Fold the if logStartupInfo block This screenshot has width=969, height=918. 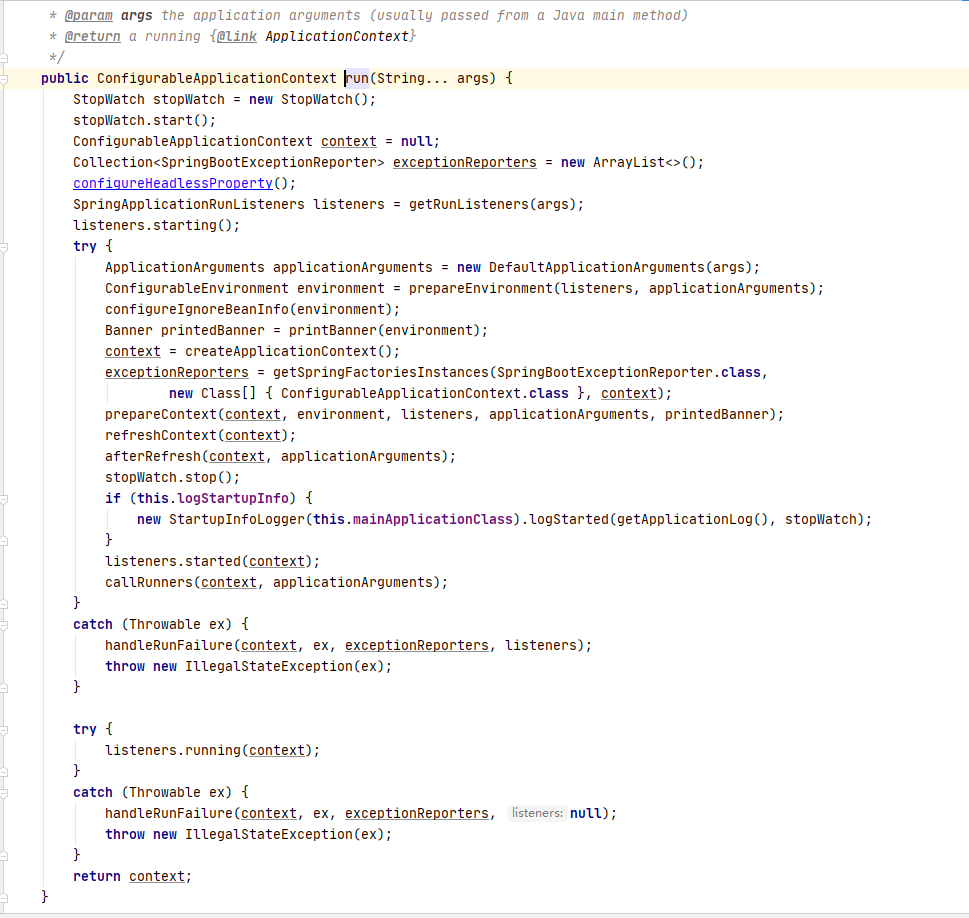4,498
